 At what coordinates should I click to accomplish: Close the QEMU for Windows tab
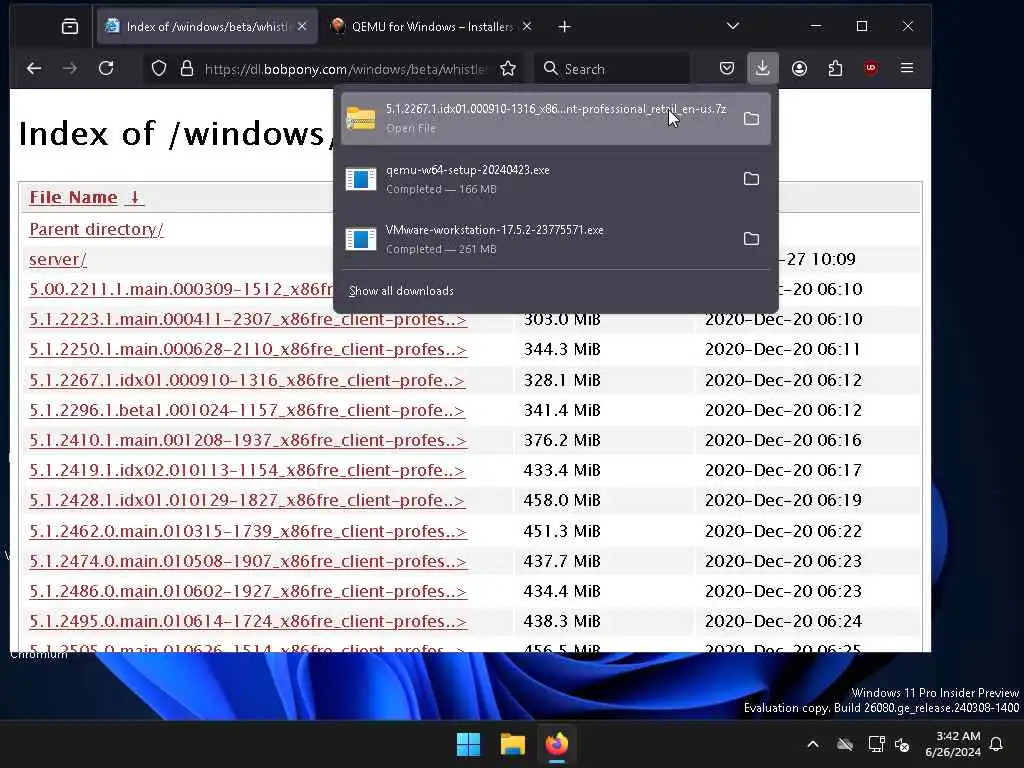[x=527, y=26]
